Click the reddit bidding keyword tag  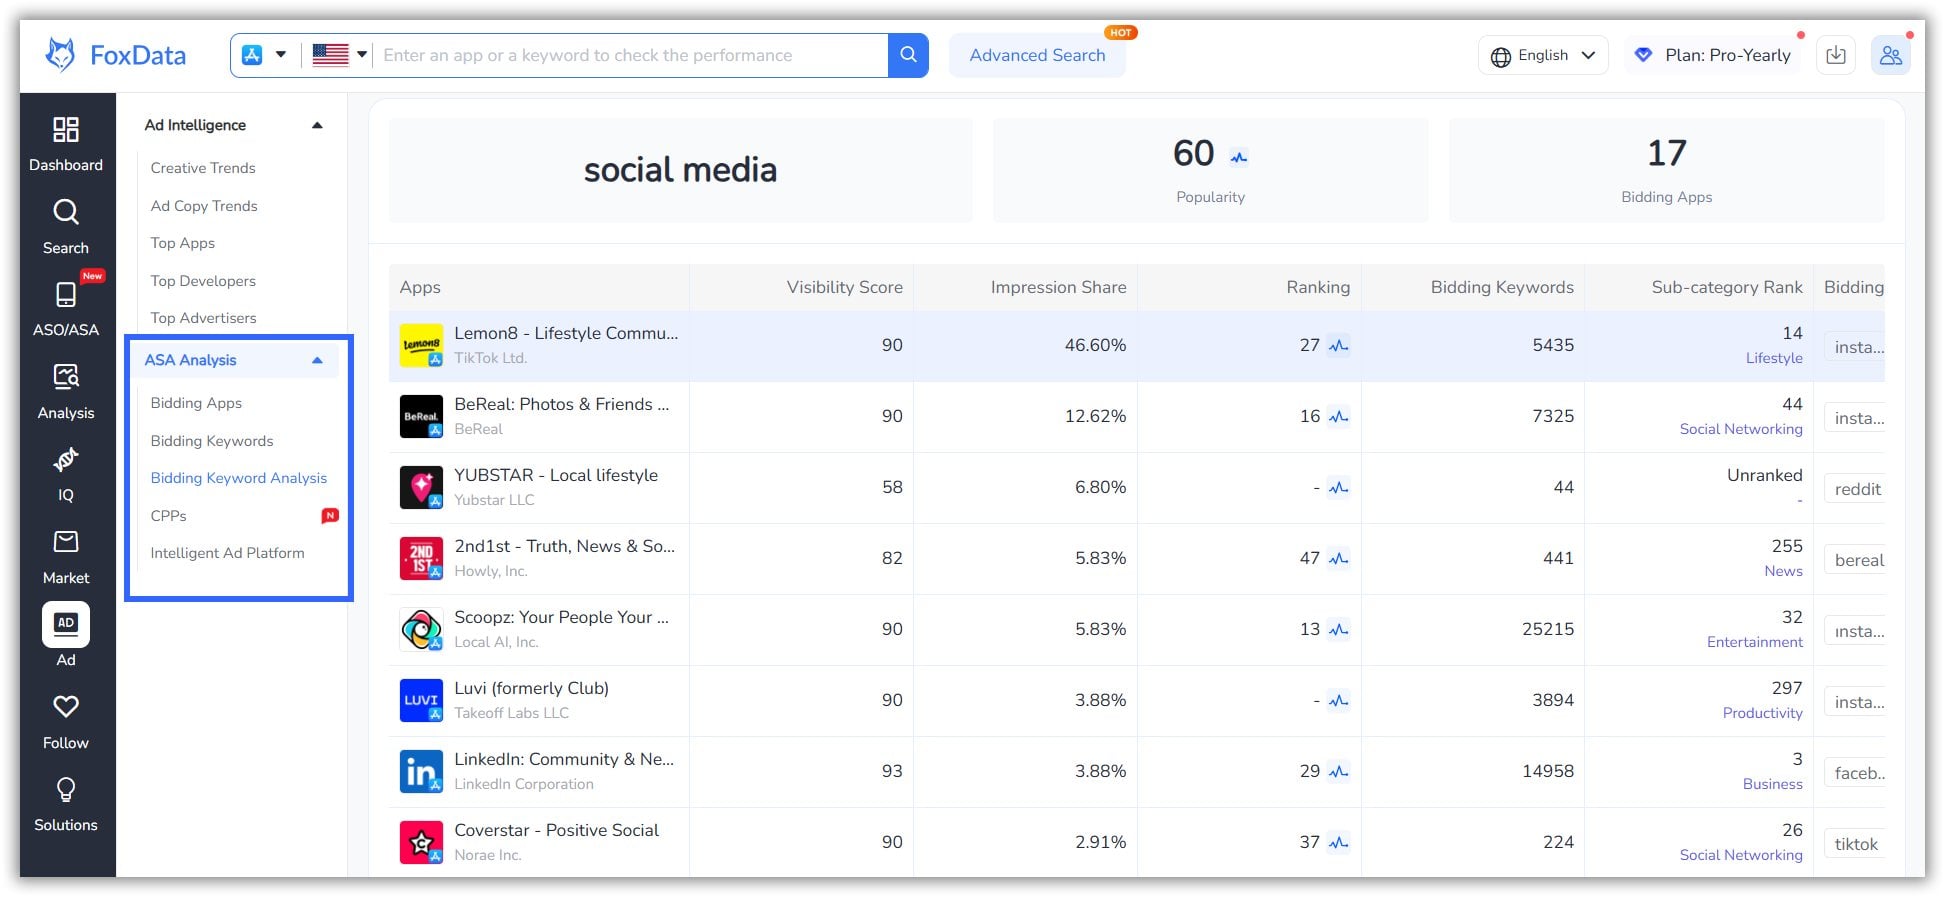point(1857,490)
